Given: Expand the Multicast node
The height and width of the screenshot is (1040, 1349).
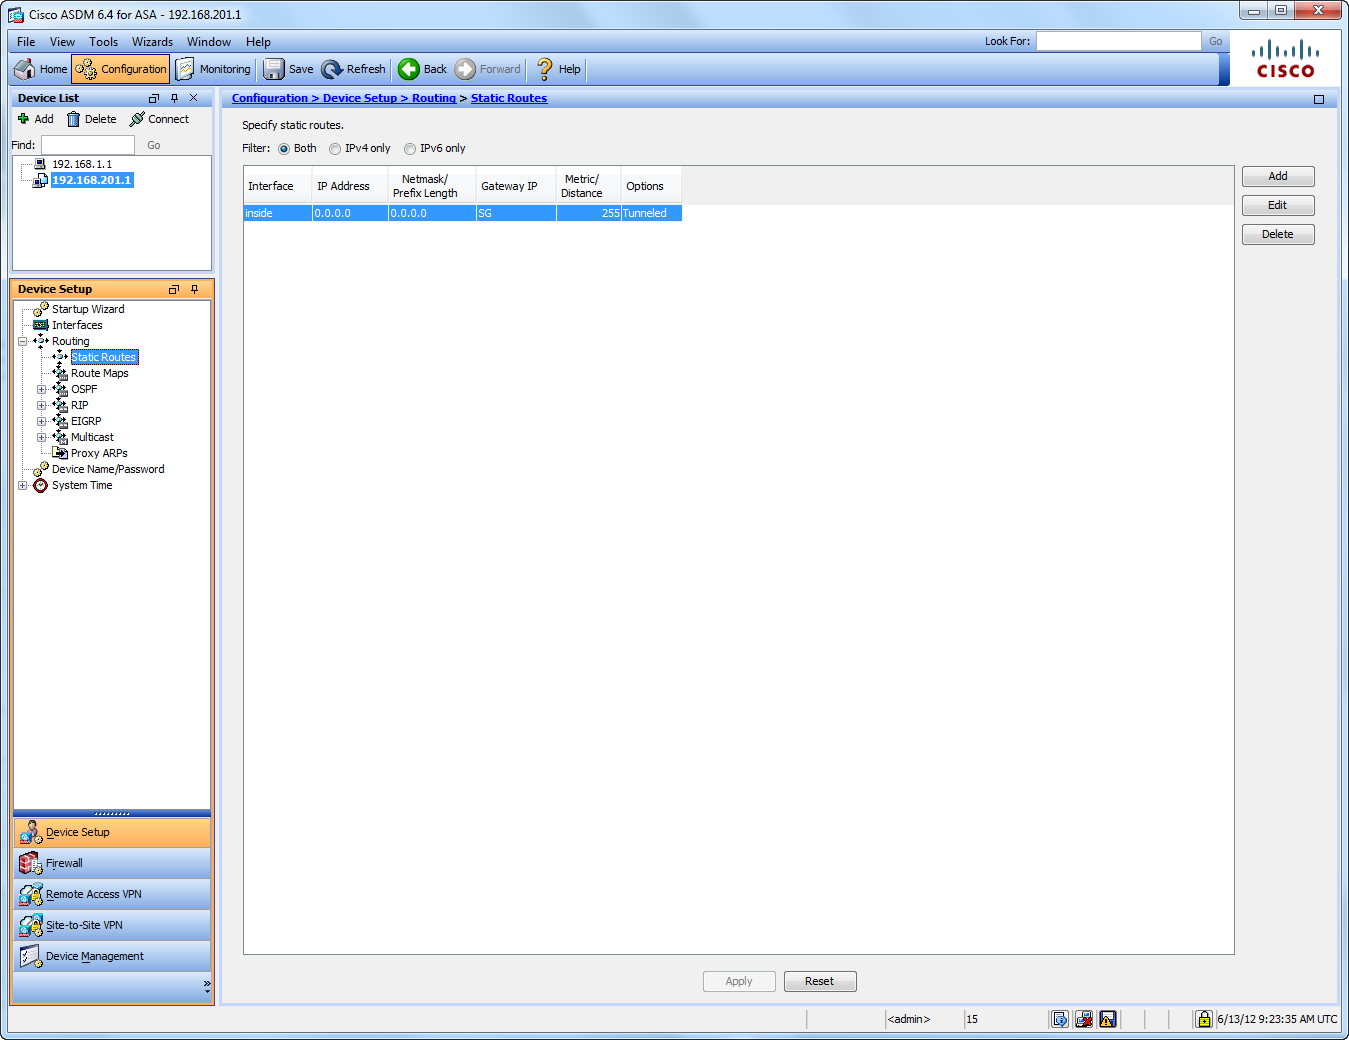Looking at the screenshot, I should 41,437.
